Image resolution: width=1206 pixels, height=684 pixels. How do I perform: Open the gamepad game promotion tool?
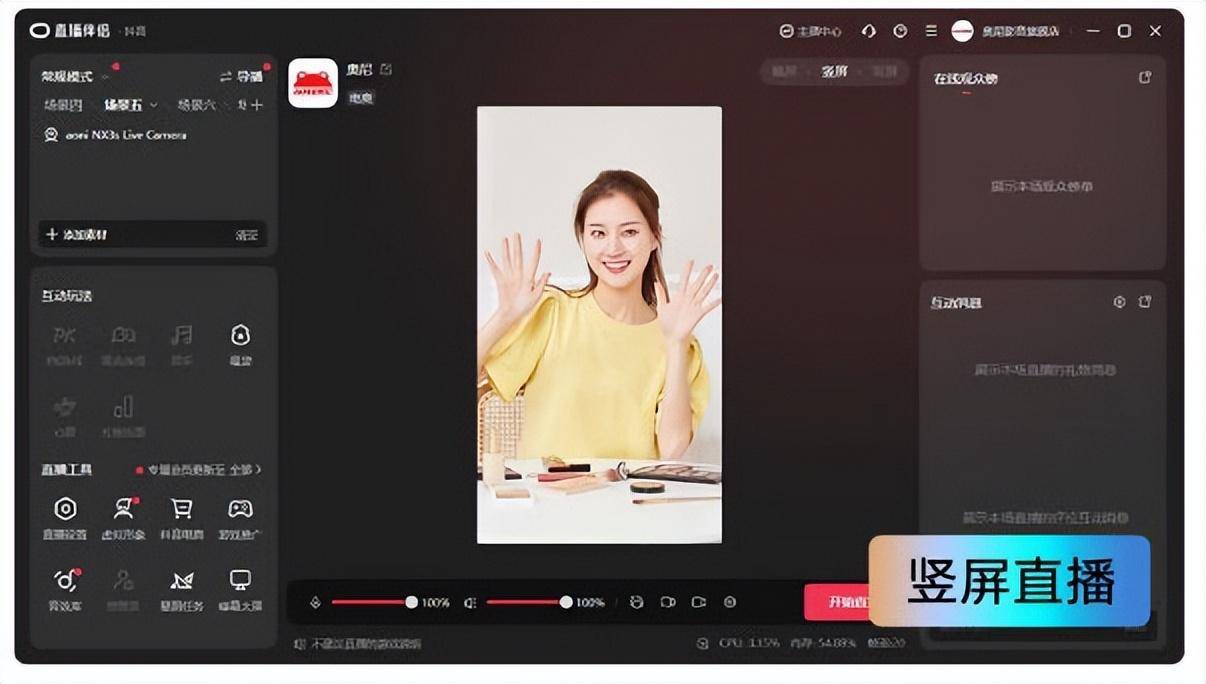click(240, 516)
